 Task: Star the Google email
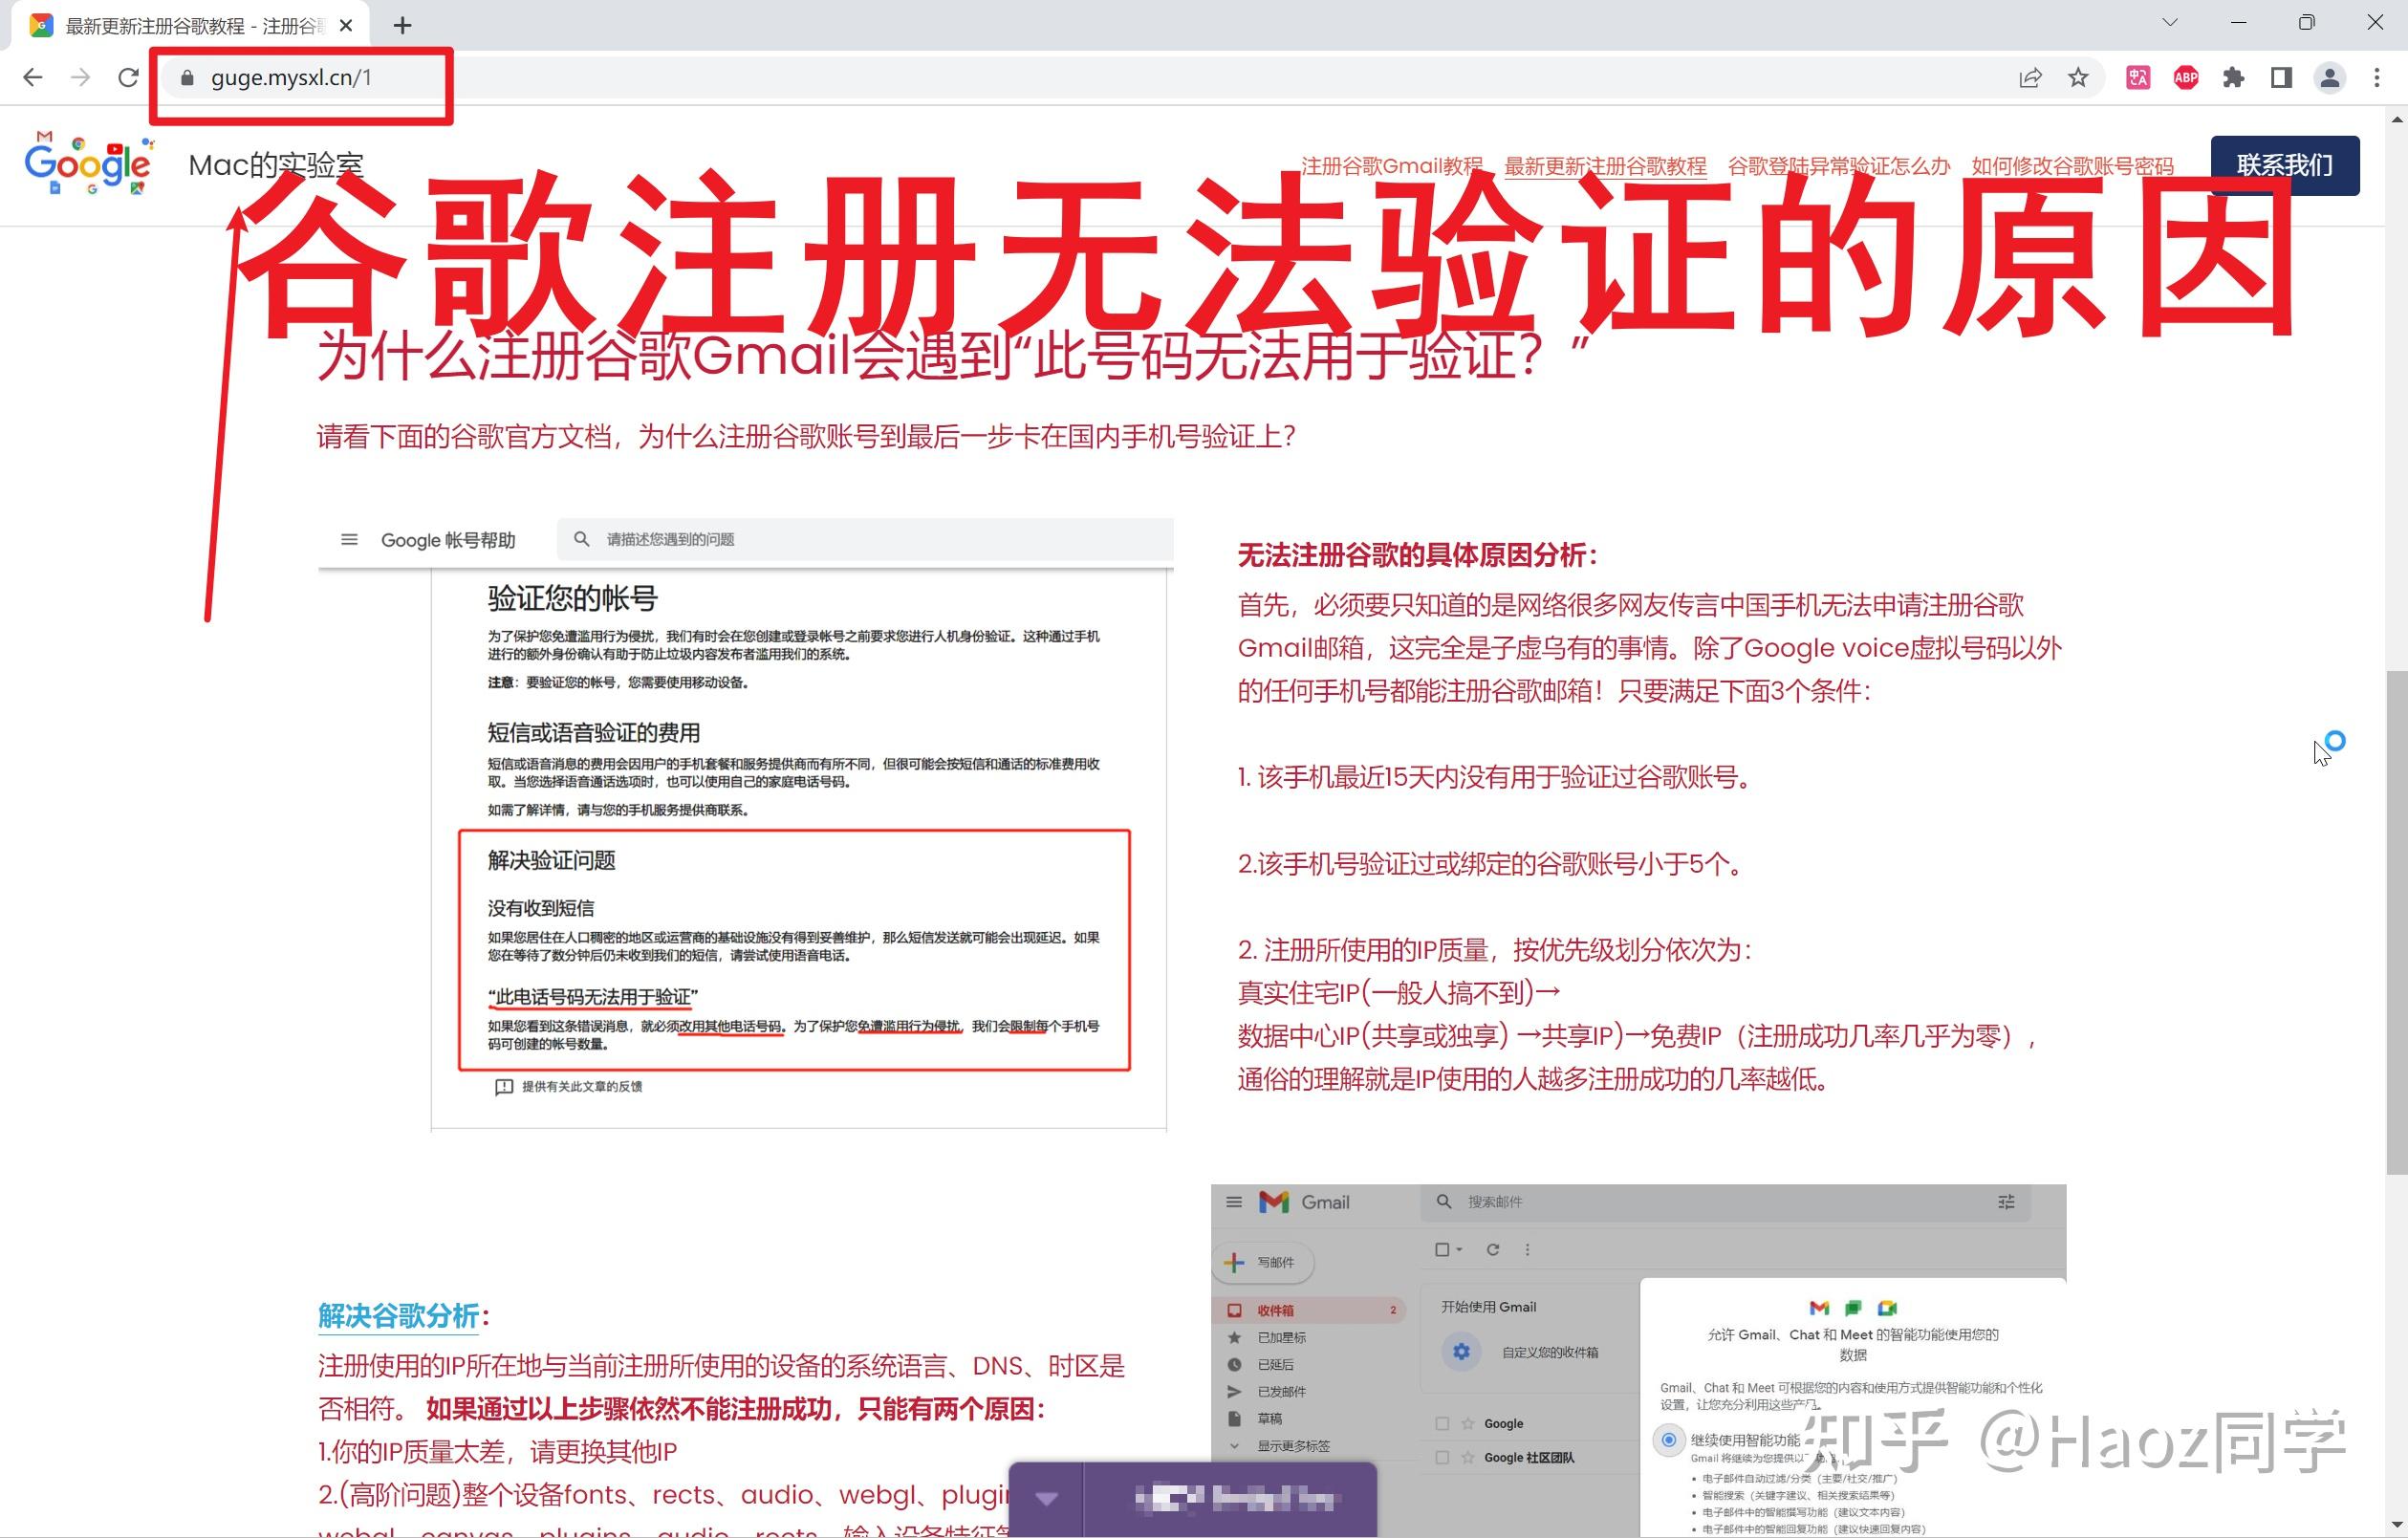click(x=1468, y=1424)
